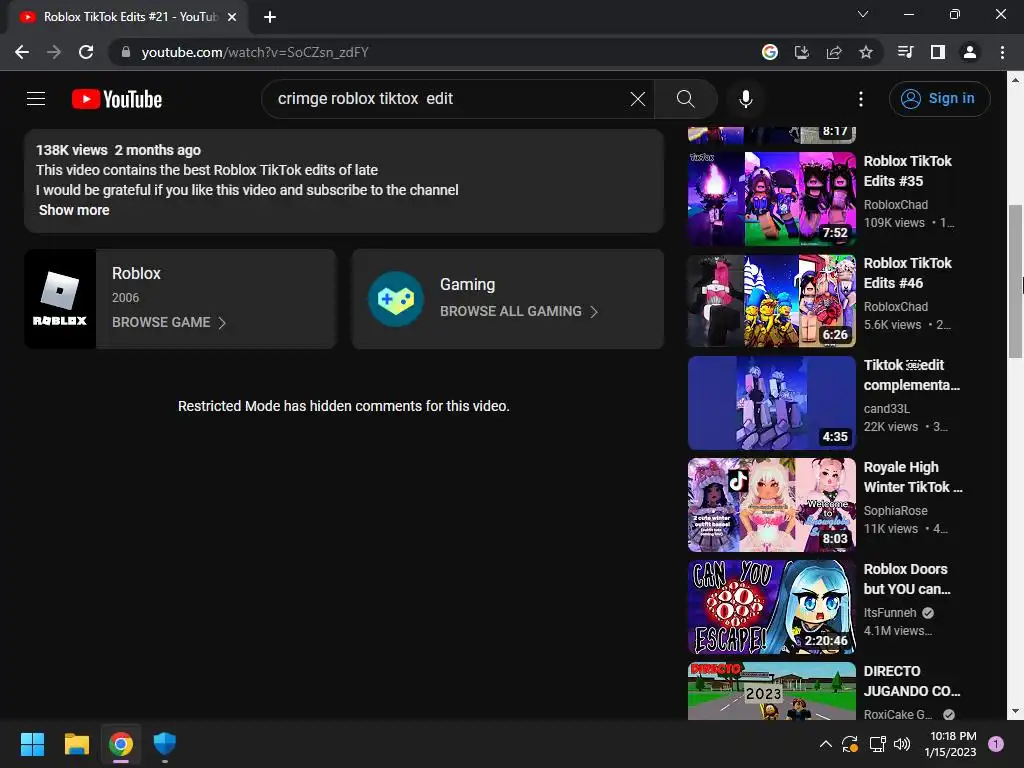This screenshot has height=768, width=1024.
Task: Open Chrome three-dot menu
Action: (1002, 52)
